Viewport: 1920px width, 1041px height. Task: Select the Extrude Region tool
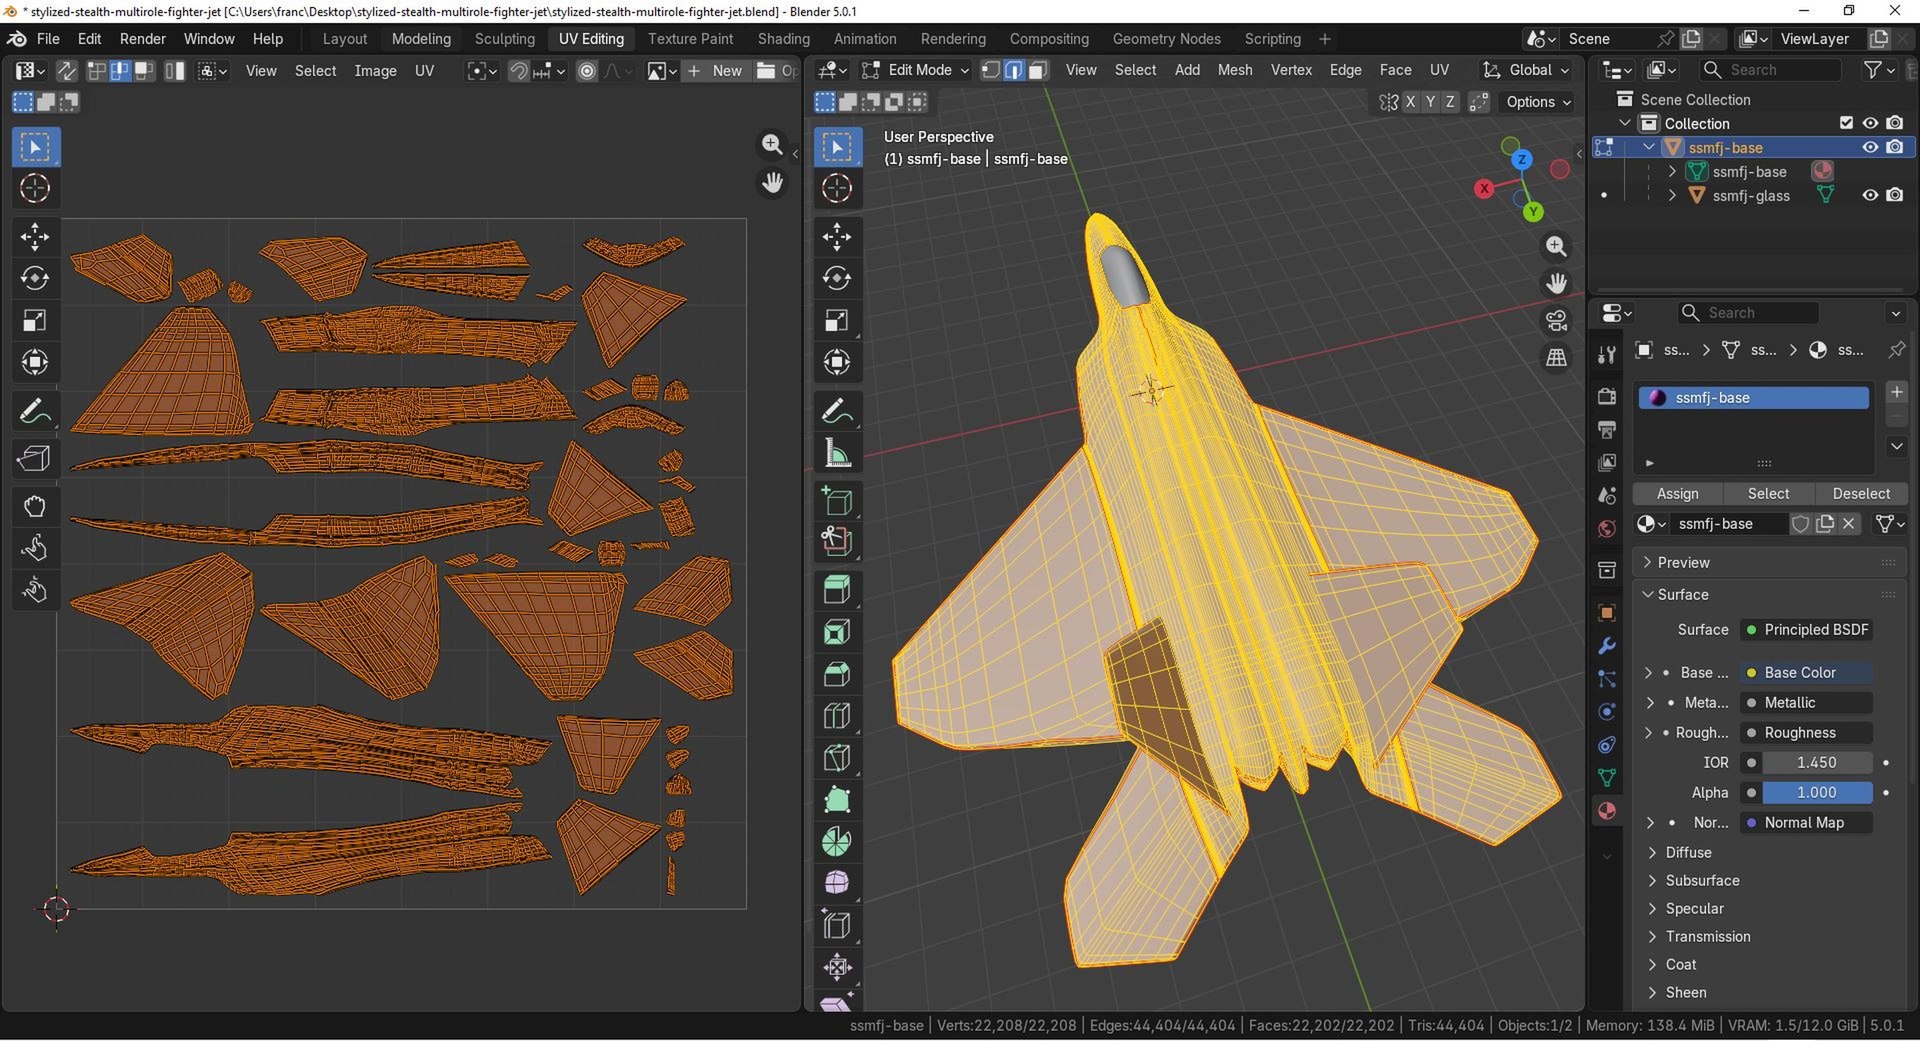837,589
